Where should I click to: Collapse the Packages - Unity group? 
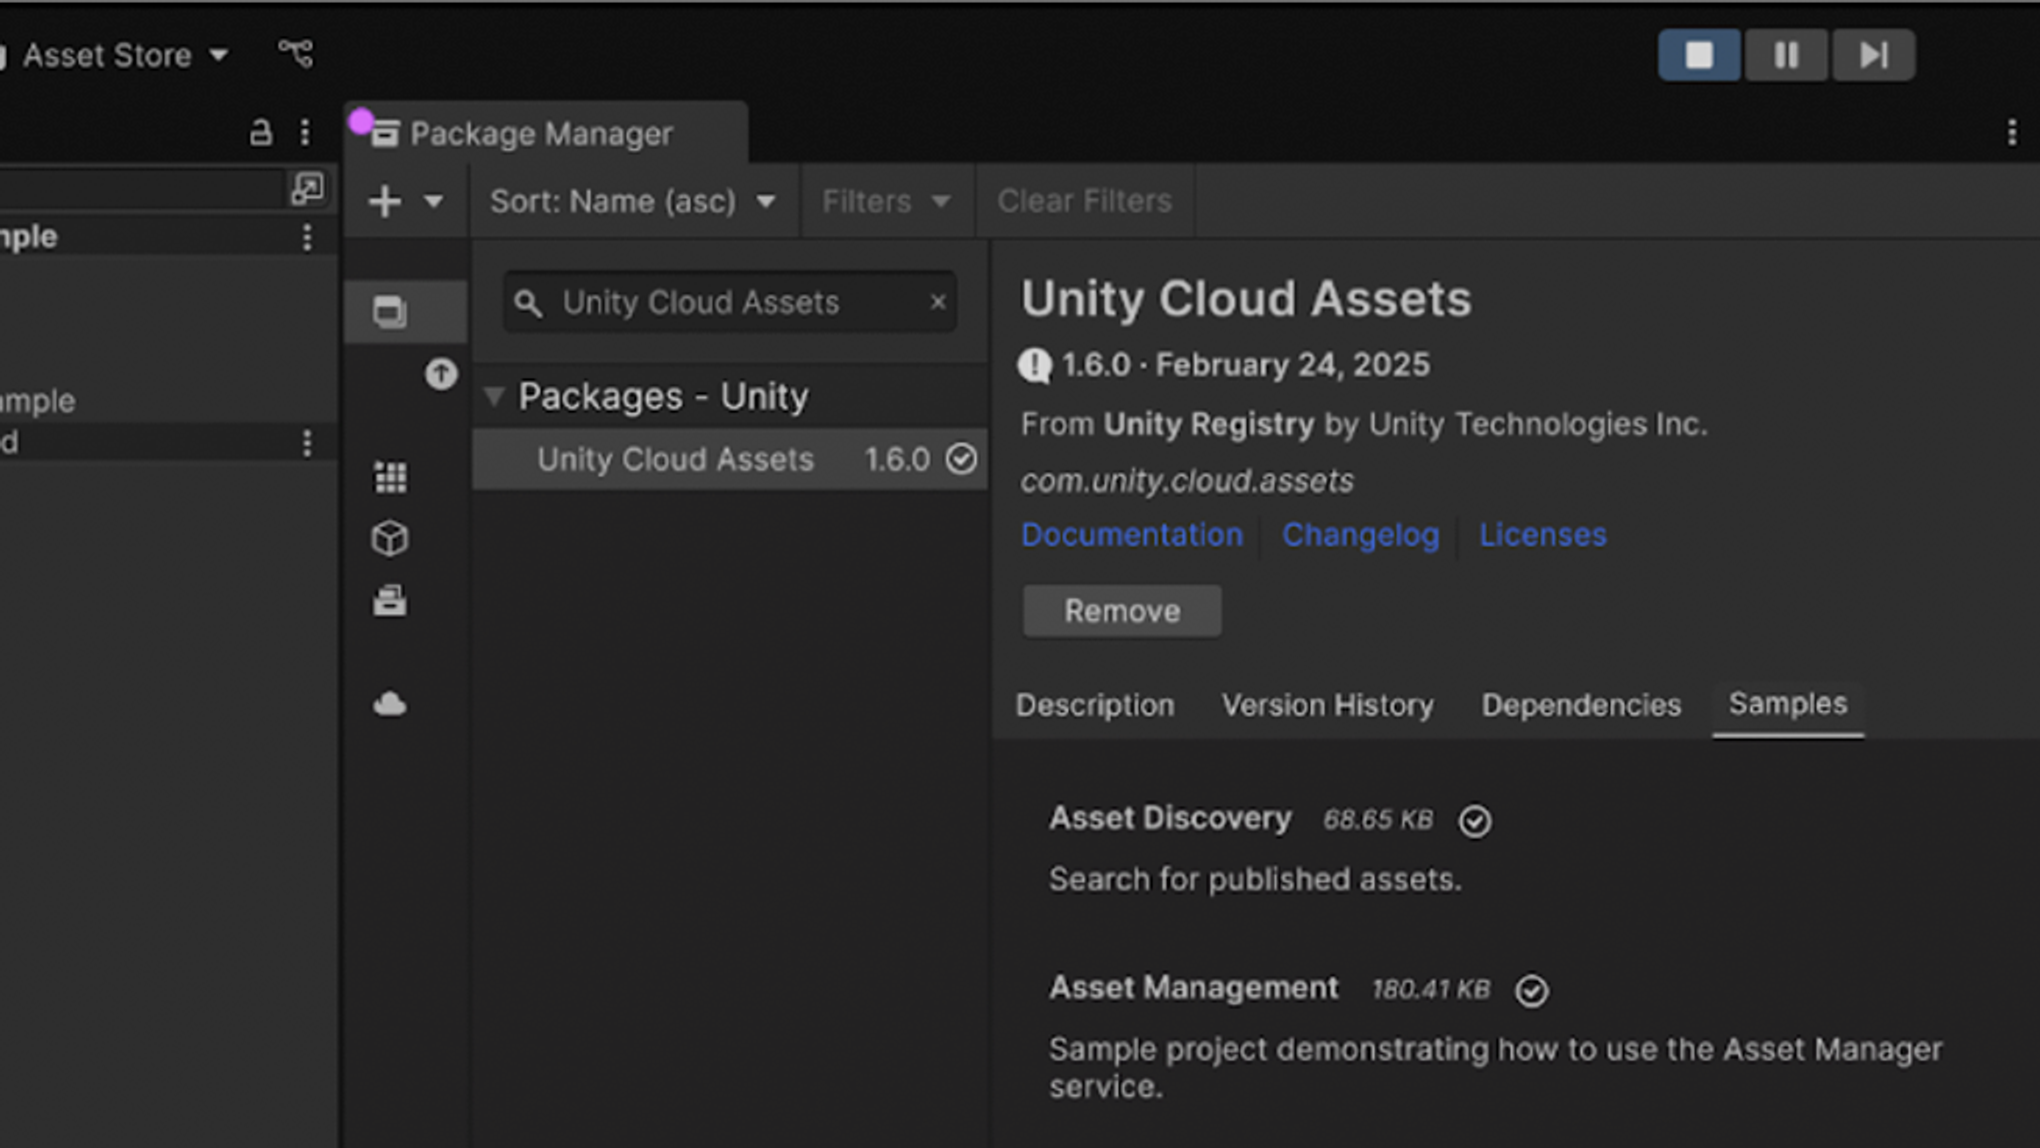[x=494, y=397]
